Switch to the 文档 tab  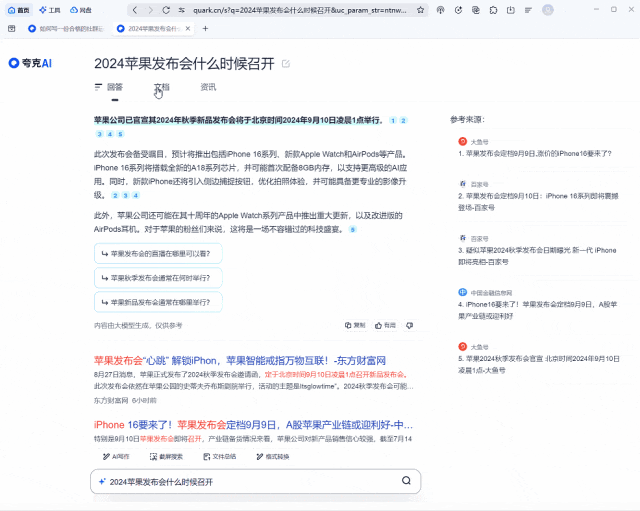(162, 87)
